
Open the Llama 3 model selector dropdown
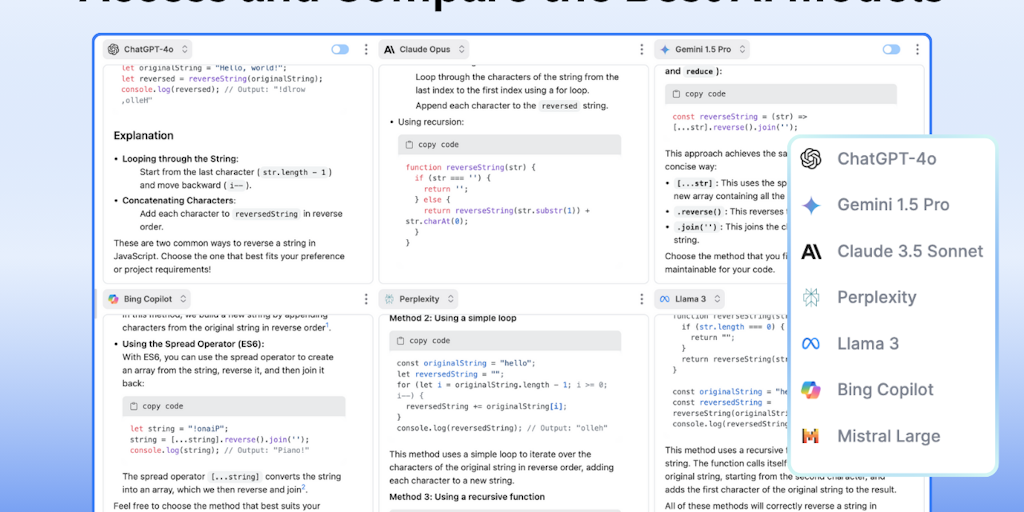690,299
